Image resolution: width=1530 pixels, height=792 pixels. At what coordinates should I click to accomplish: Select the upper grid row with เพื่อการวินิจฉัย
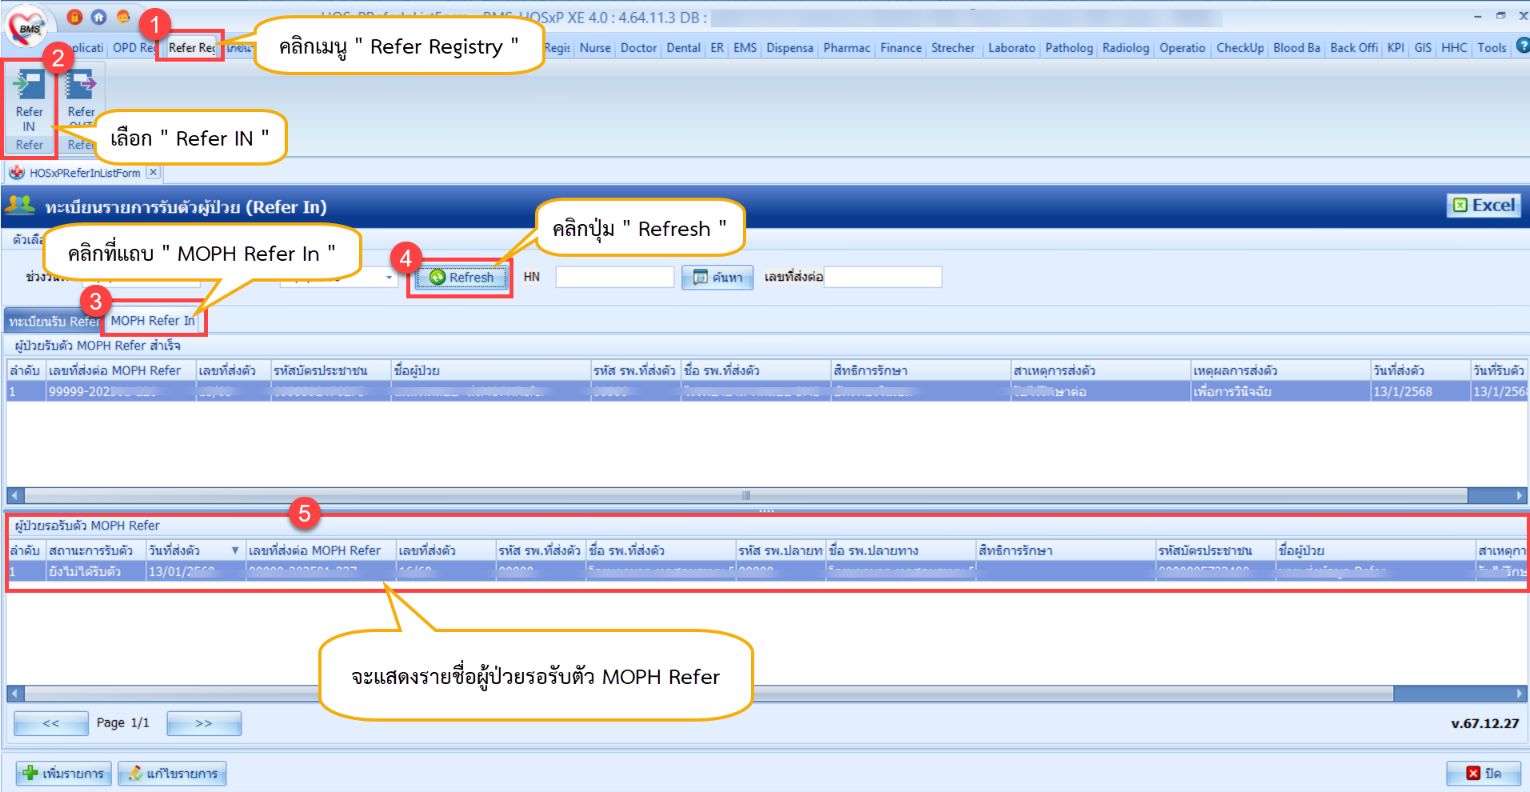(766, 392)
